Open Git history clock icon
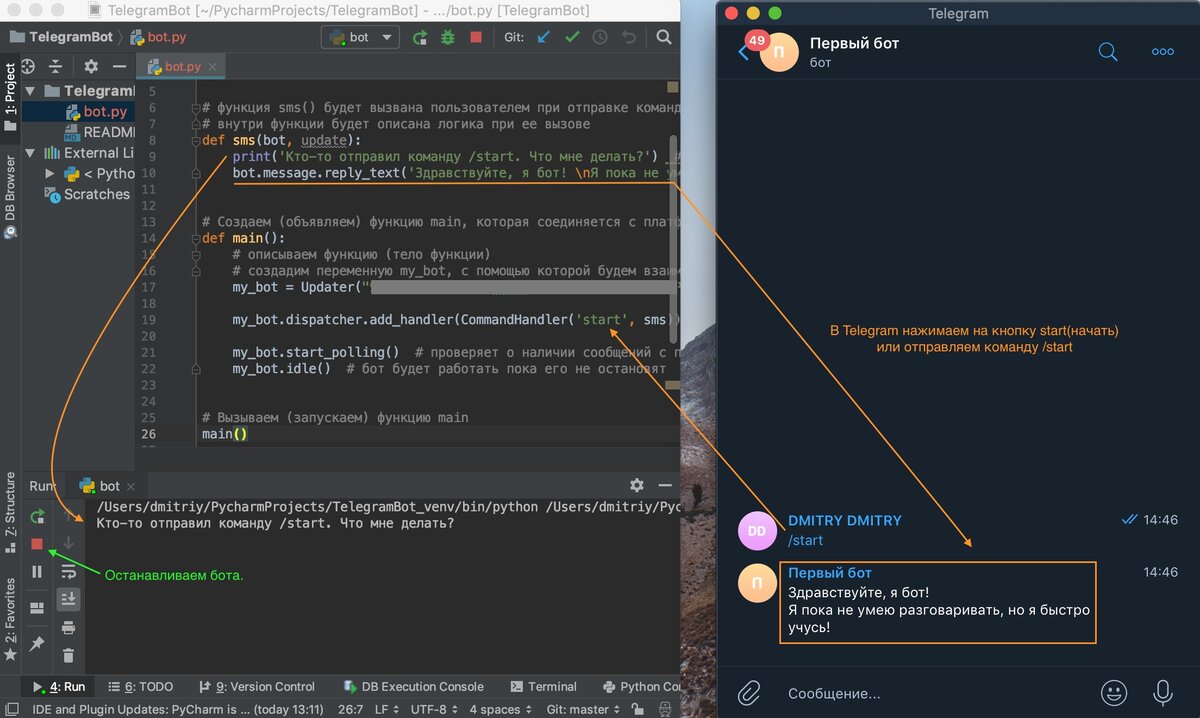Image resolution: width=1200 pixels, height=718 pixels. pyautogui.click(x=600, y=38)
